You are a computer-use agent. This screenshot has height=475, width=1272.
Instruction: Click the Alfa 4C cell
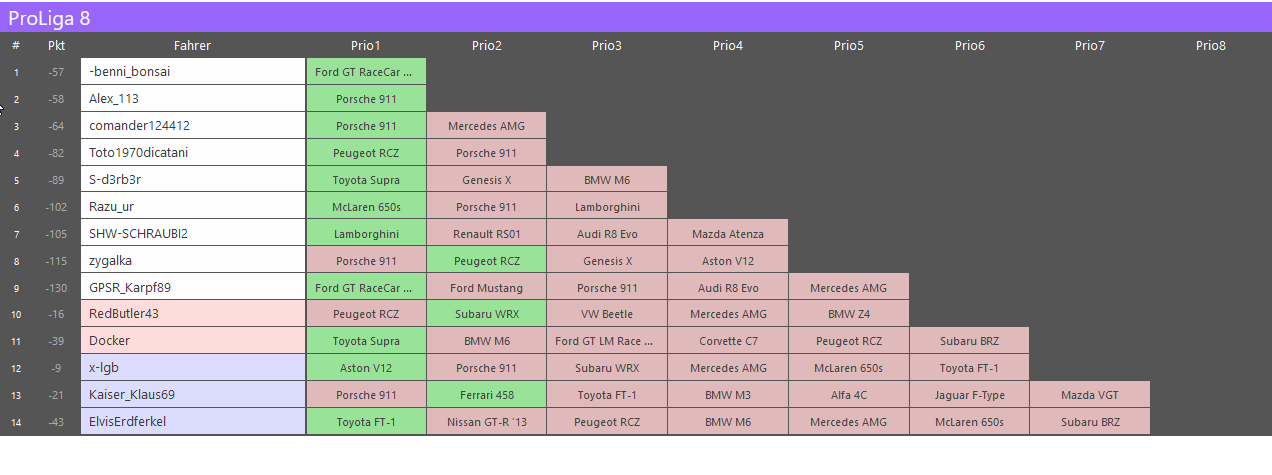[x=848, y=395]
